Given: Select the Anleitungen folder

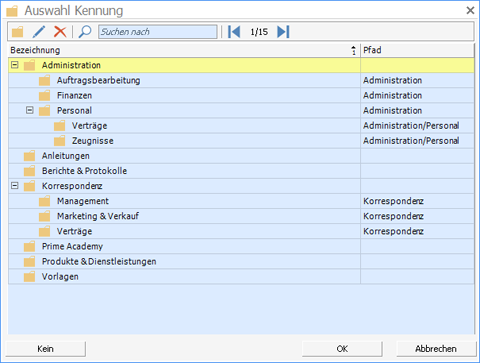Looking at the screenshot, I should click(241, 156).
